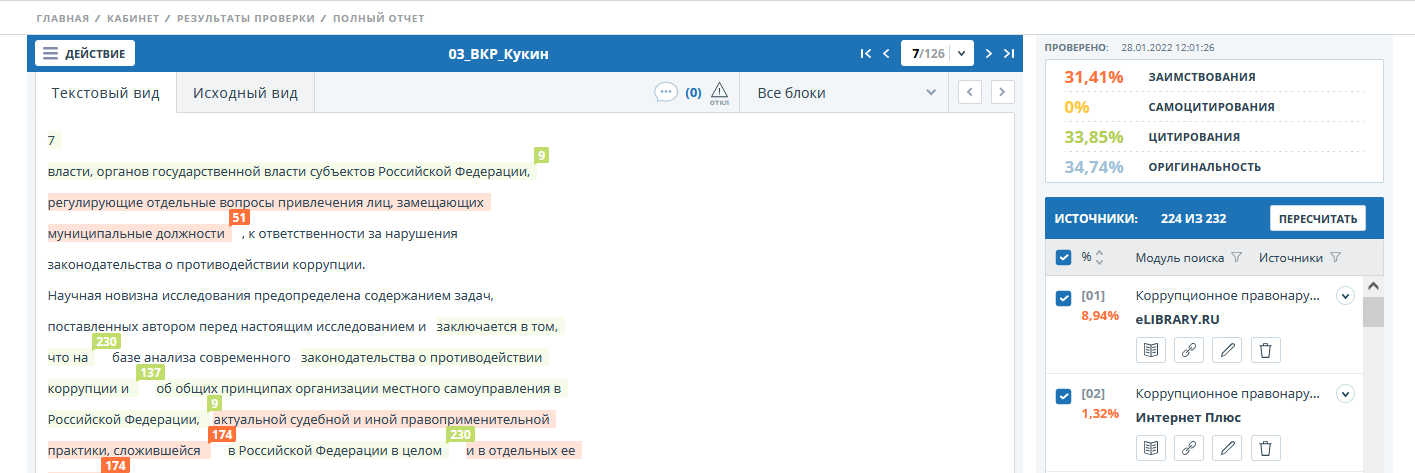This screenshot has height=473, width=1415.
Task: Go to 'Результаты проверки' breadcrumb link
Action: [247, 18]
